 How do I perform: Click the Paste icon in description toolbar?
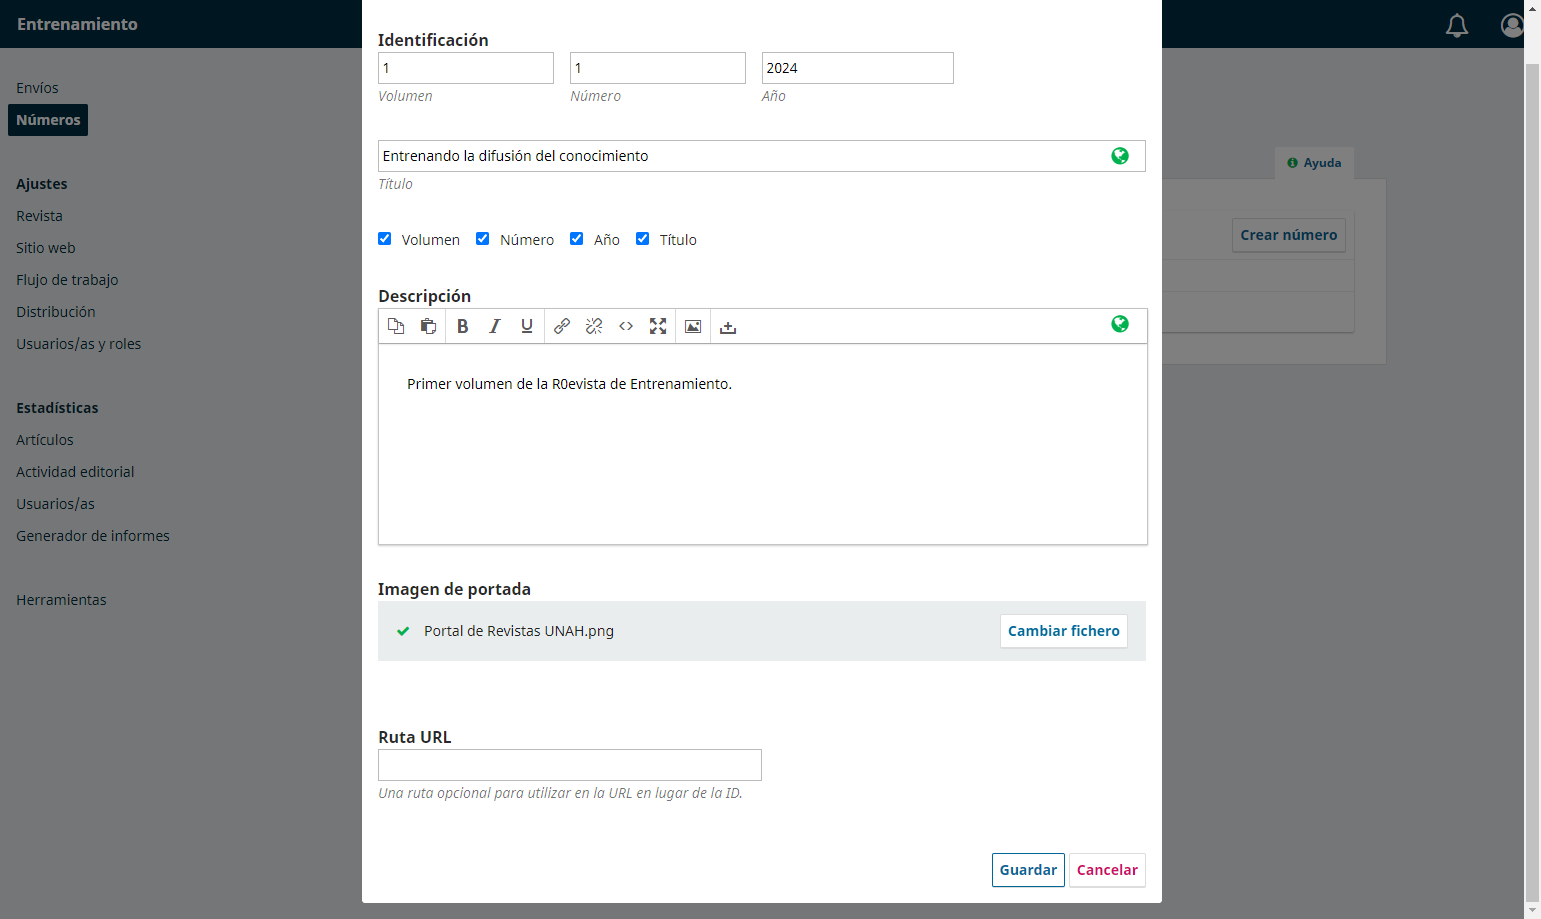point(428,326)
